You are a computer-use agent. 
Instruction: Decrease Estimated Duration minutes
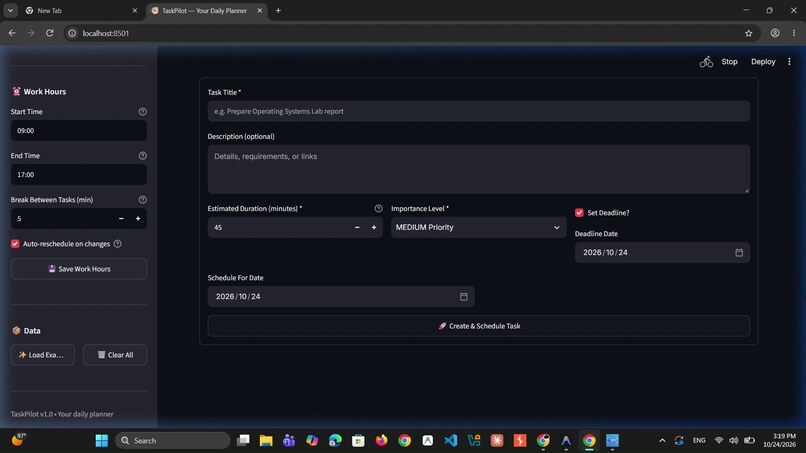click(357, 227)
